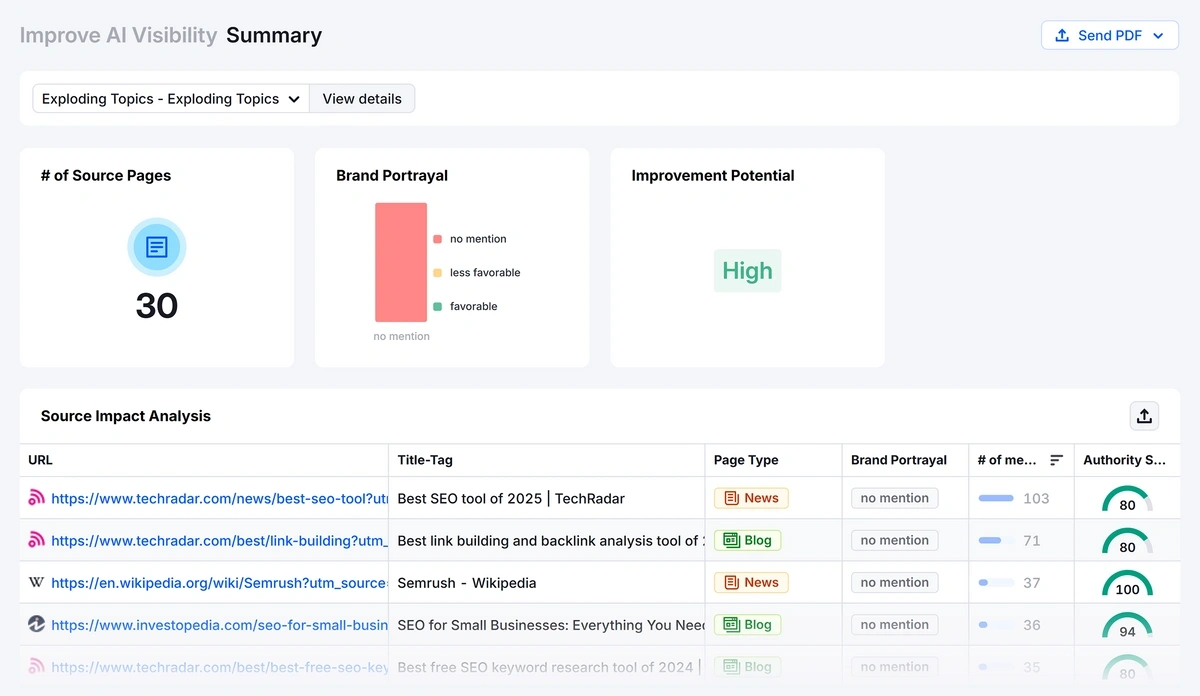Click the Blog tag in link building row
Image resolution: width=1200 pixels, height=696 pixels.
click(x=747, y=540)
